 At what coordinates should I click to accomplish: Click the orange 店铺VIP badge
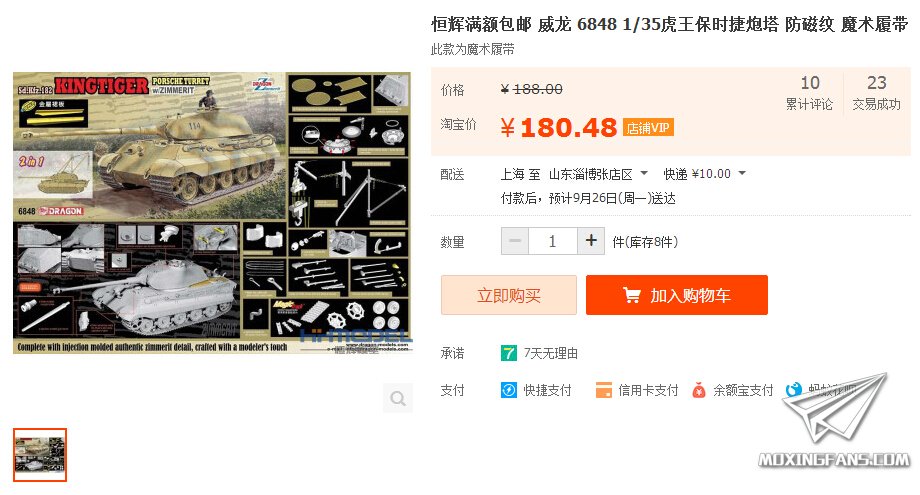648,128
